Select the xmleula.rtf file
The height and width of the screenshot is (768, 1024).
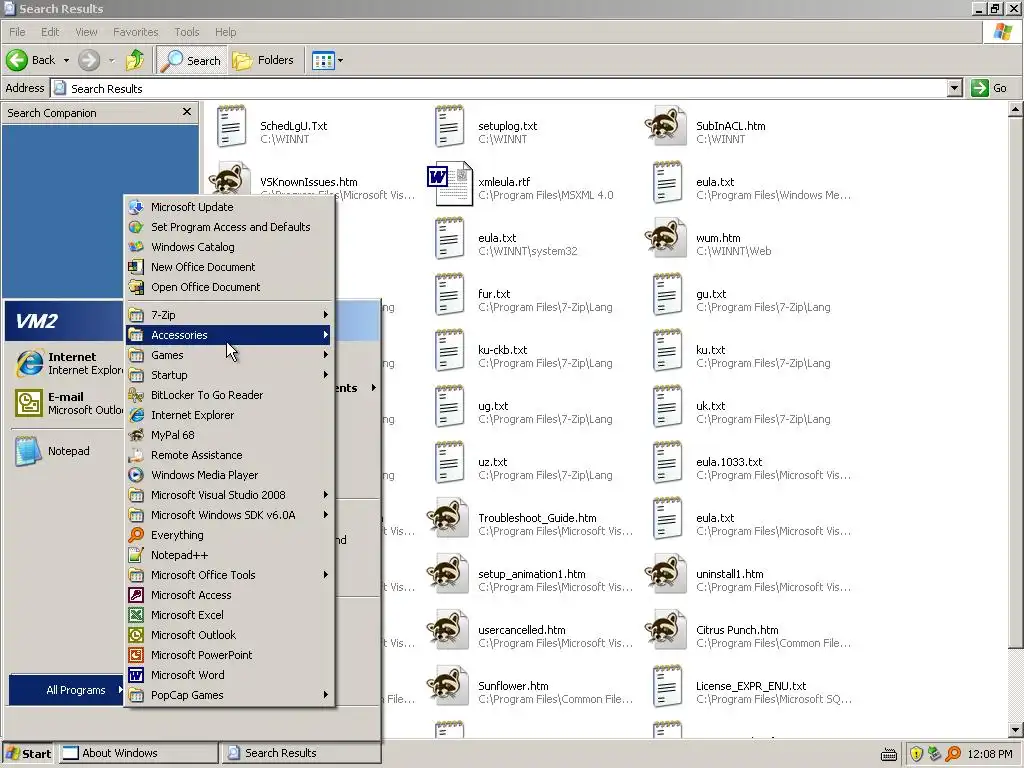click(520, 184)
